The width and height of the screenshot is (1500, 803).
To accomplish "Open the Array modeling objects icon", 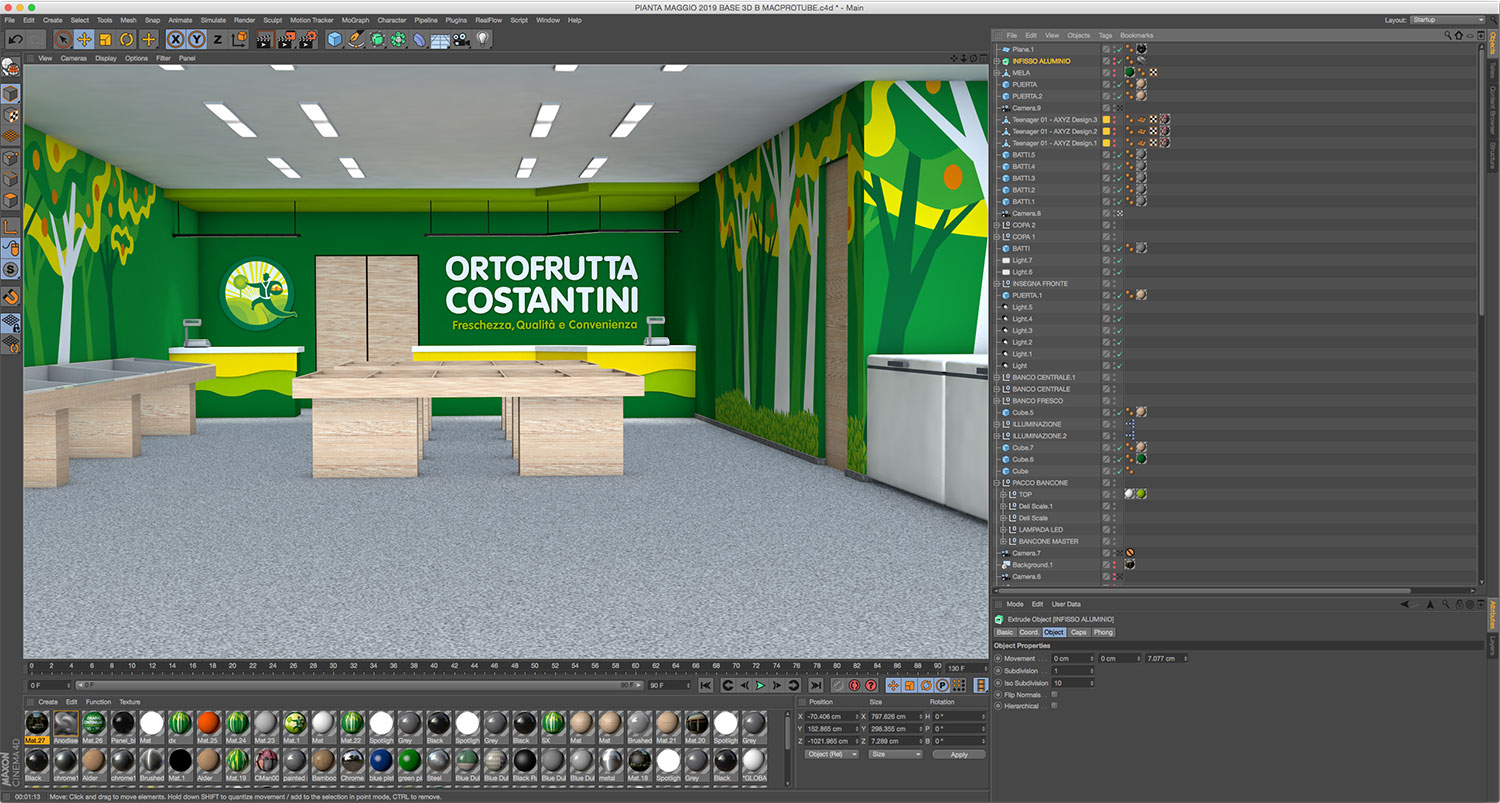I will (x=398, y=39).
